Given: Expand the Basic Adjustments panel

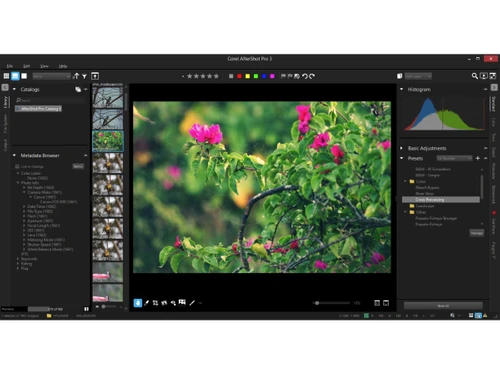Looking at the screenshot, I should pos(402,148).
